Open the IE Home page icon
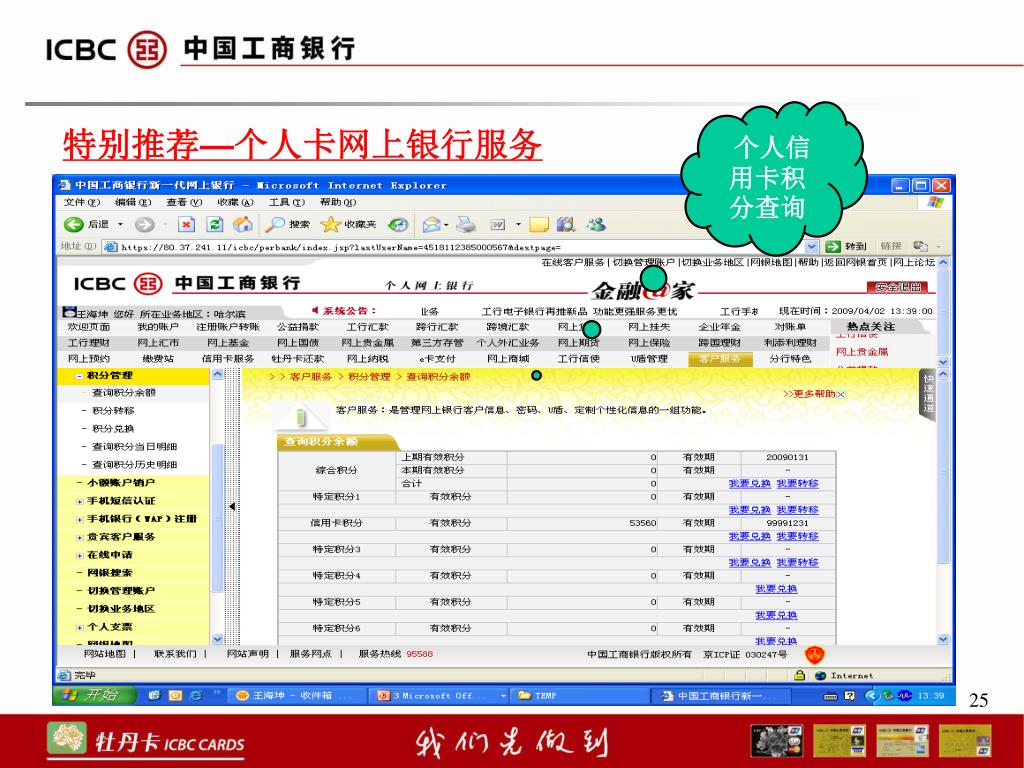This screenshot has width=1024, height=768. point(243,225)
